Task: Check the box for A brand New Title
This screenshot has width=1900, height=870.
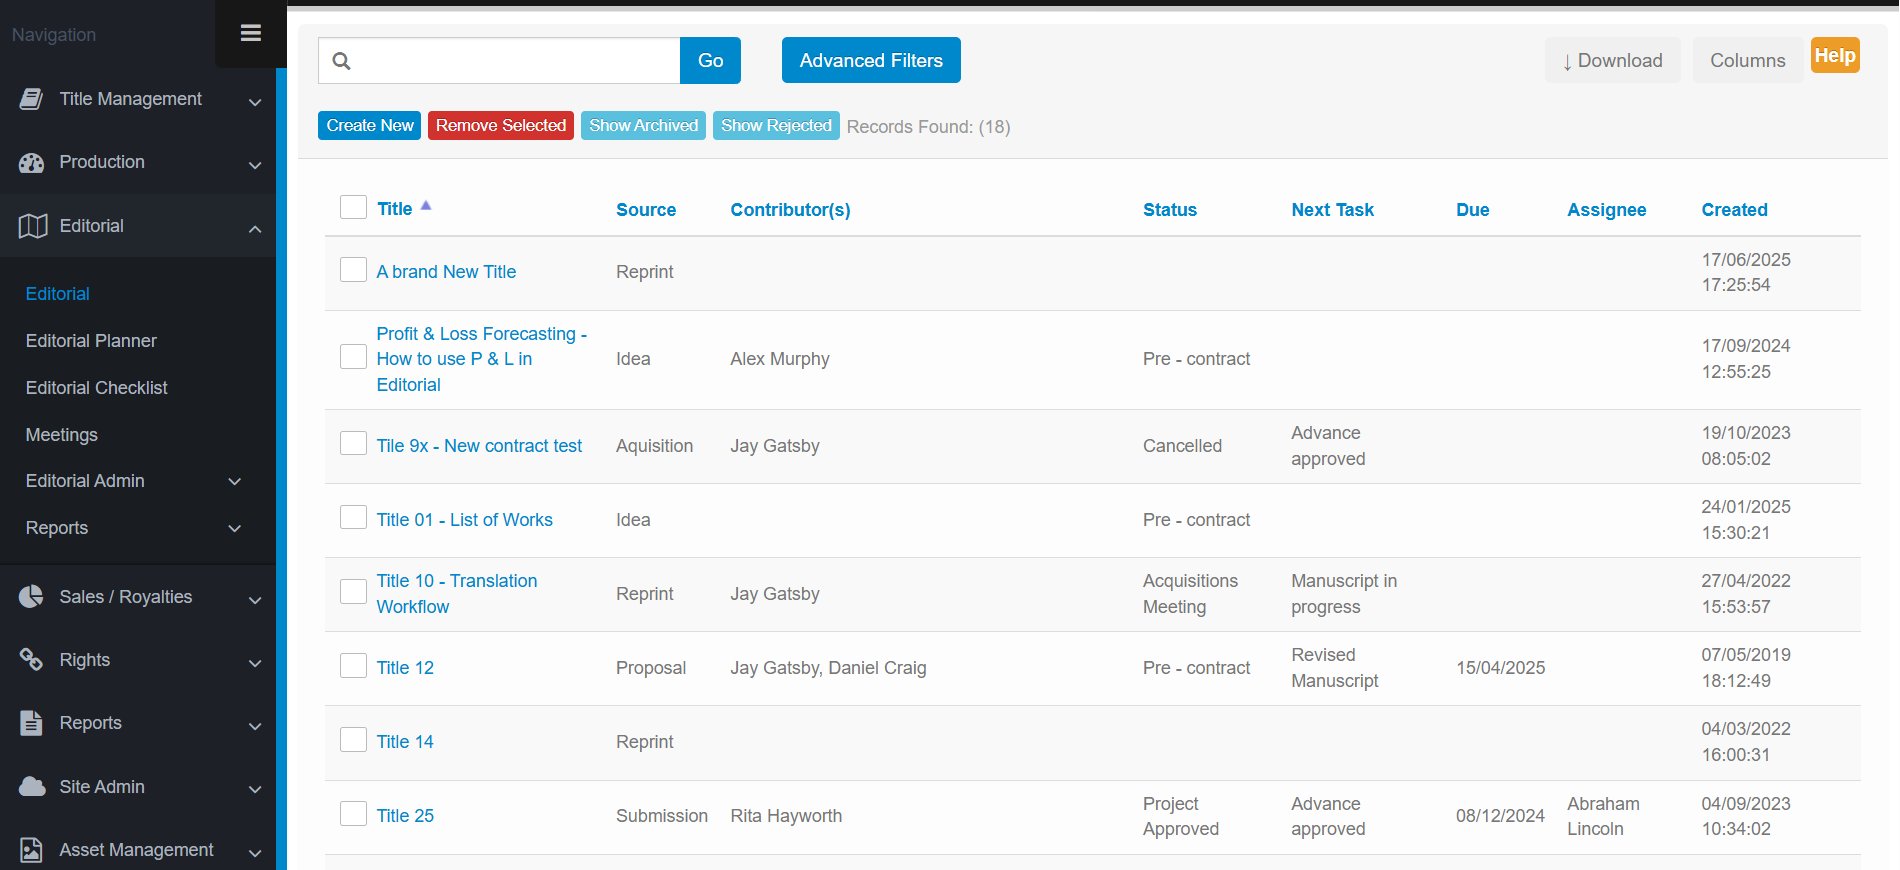Action: 353,270
